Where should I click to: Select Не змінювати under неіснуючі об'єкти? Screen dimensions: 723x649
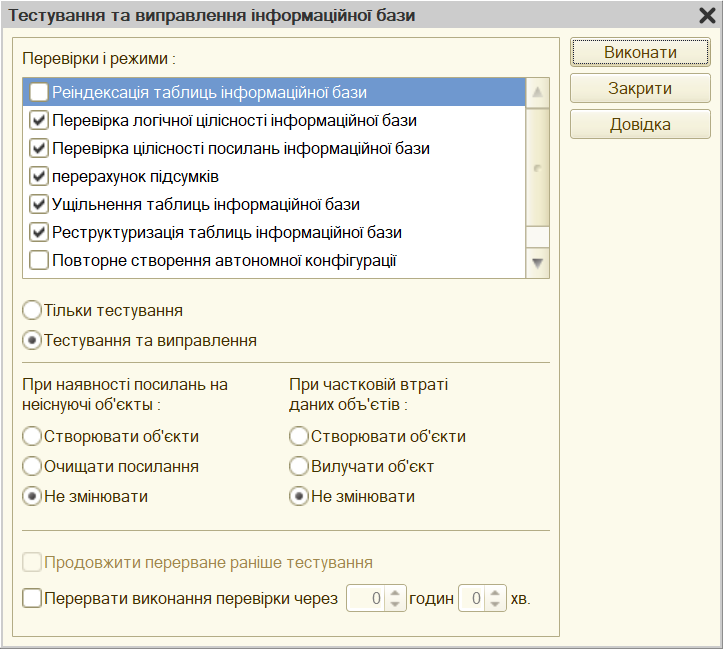[32, 496]
